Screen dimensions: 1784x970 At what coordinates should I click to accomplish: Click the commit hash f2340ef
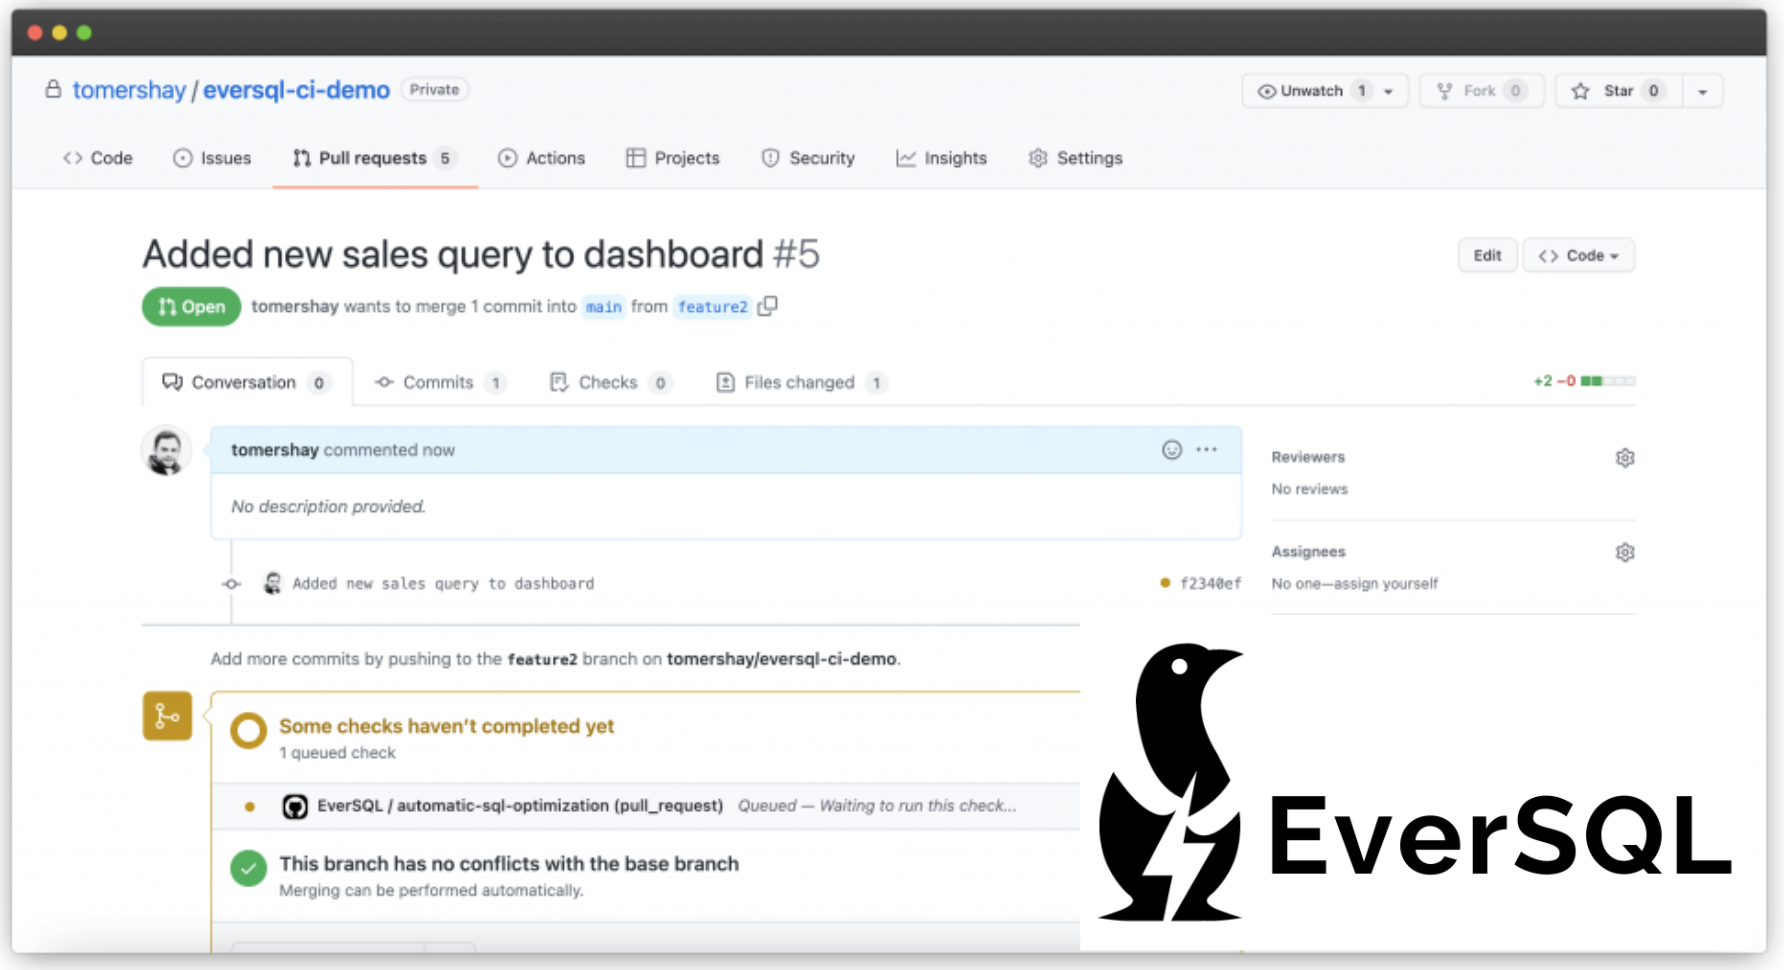pos(1210,584)
